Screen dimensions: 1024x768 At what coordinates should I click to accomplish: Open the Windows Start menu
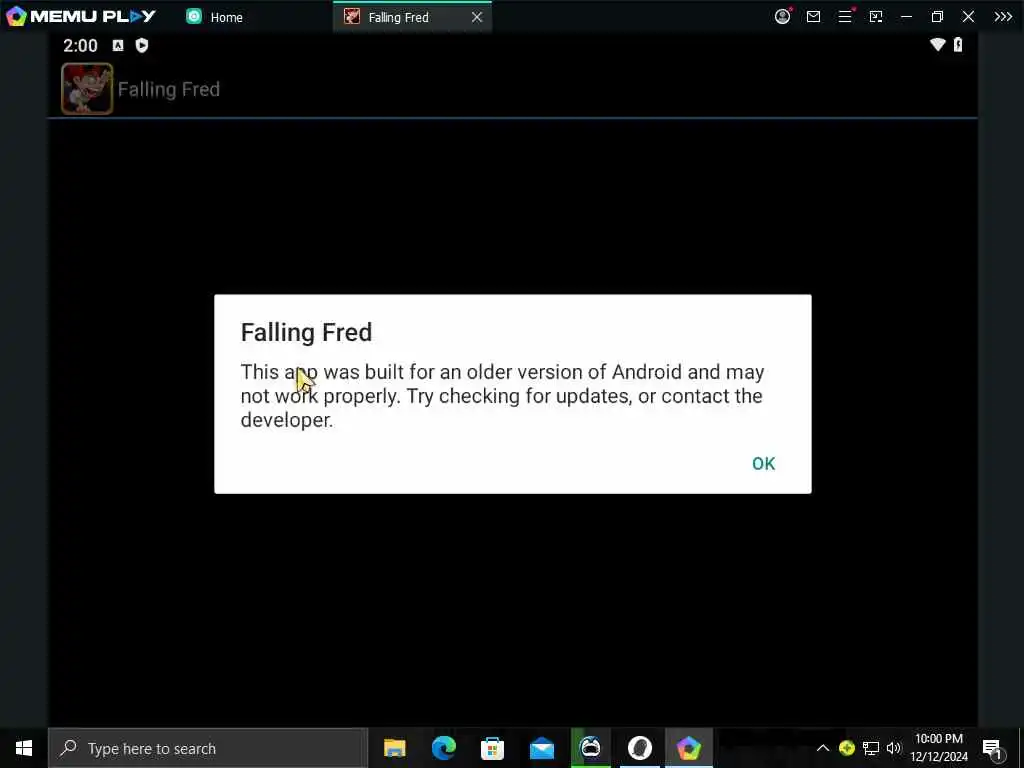point(24,748)
